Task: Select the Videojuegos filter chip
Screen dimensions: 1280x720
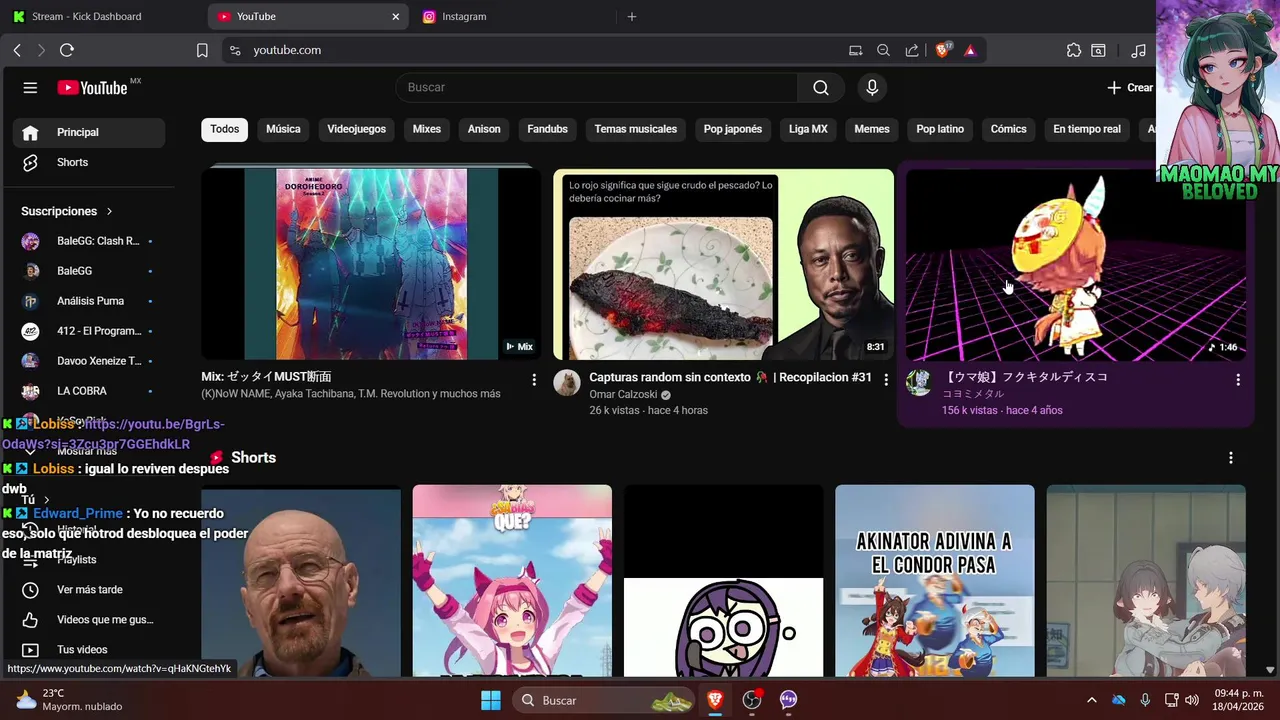Action: (x=356, y=129)
